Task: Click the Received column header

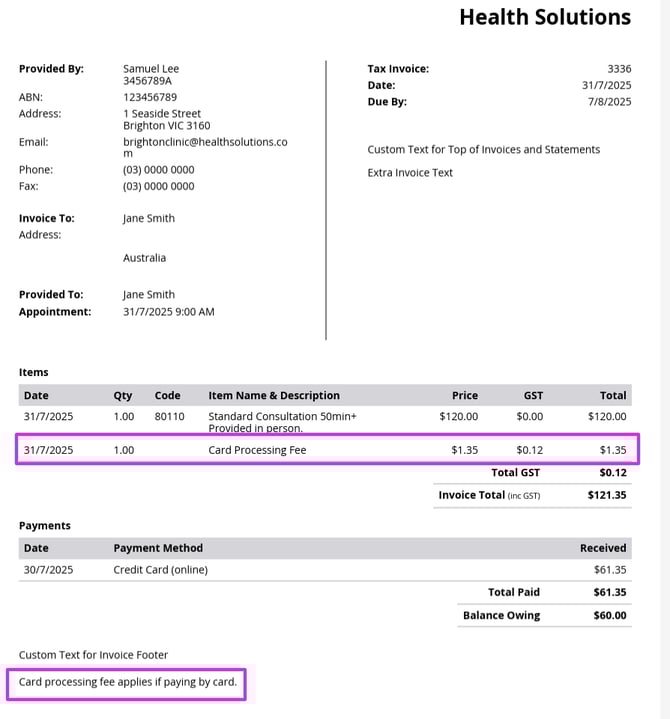Action: click(x=603, y=548)
